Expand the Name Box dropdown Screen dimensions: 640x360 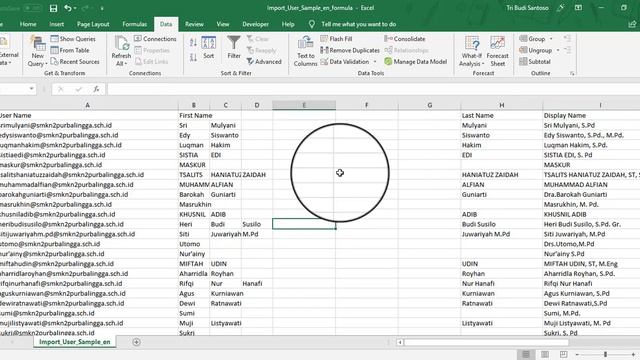pyautogui.click(x=31, y=89)
